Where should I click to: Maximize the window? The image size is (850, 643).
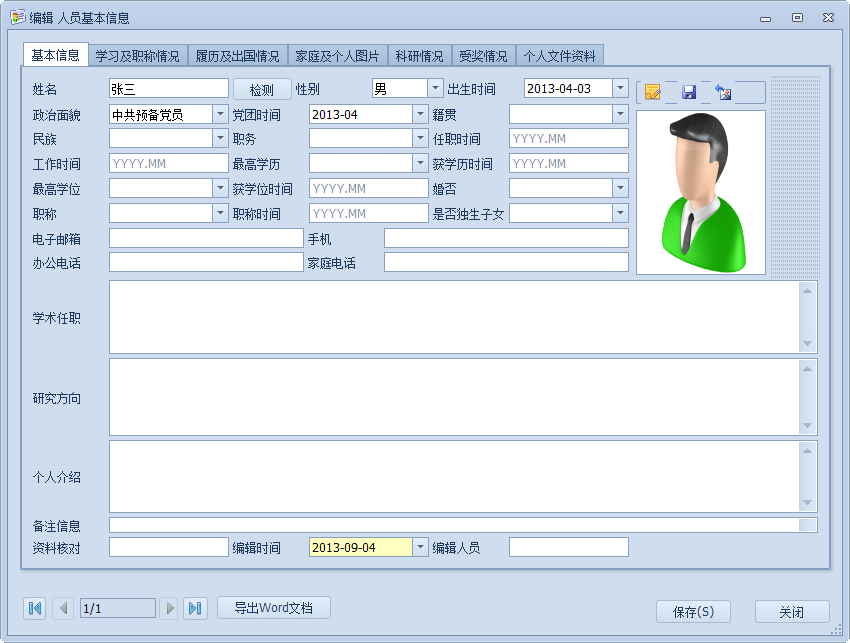[797, 17]
